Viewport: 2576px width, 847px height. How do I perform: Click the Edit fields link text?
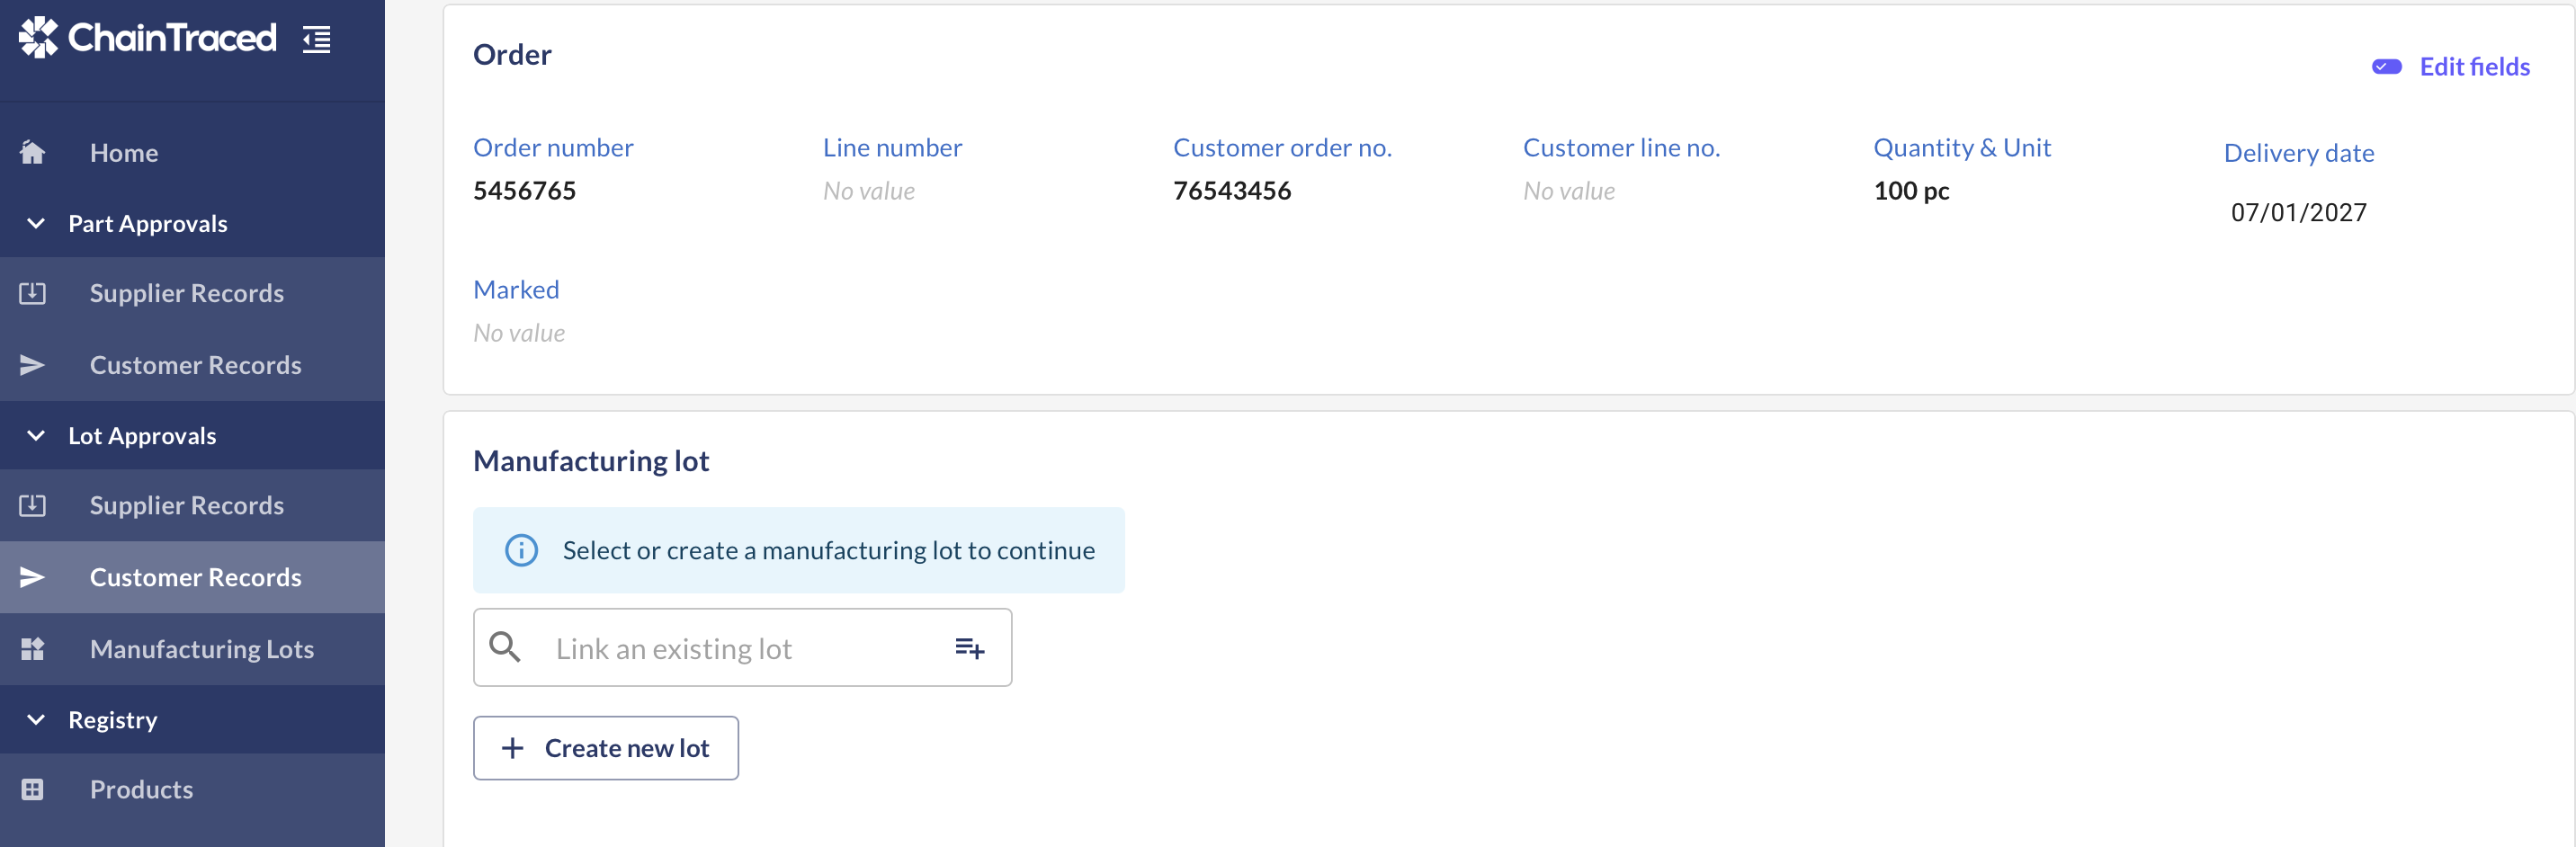coord(2474,66)
